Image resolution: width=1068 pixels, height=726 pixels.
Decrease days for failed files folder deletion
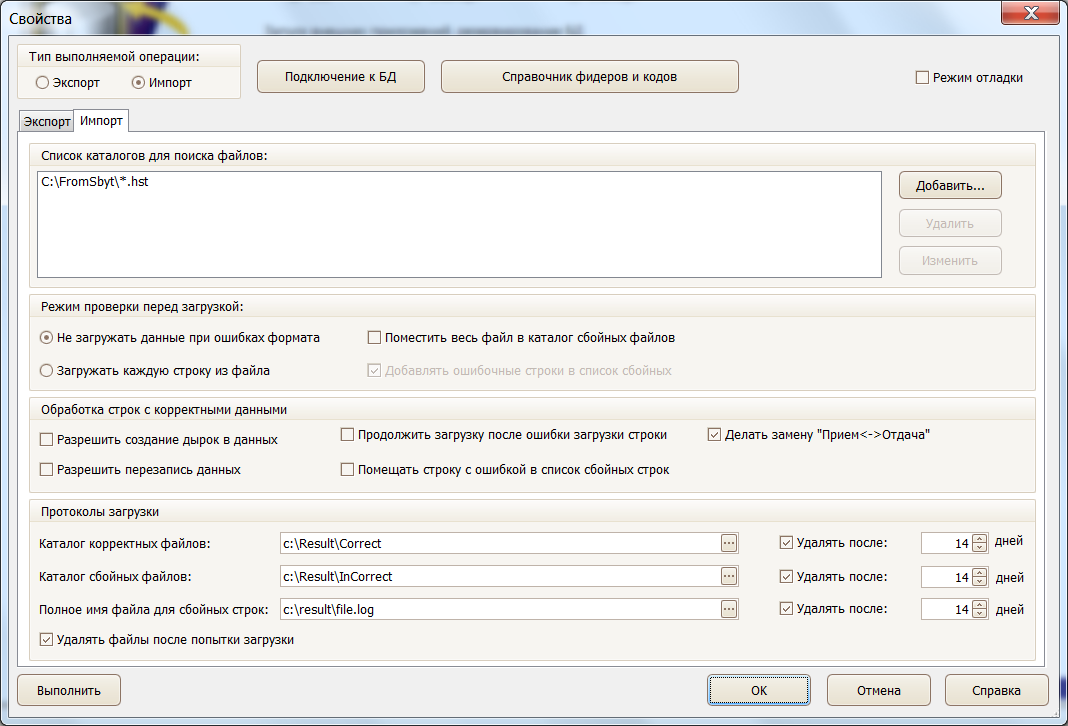[980, 582]
